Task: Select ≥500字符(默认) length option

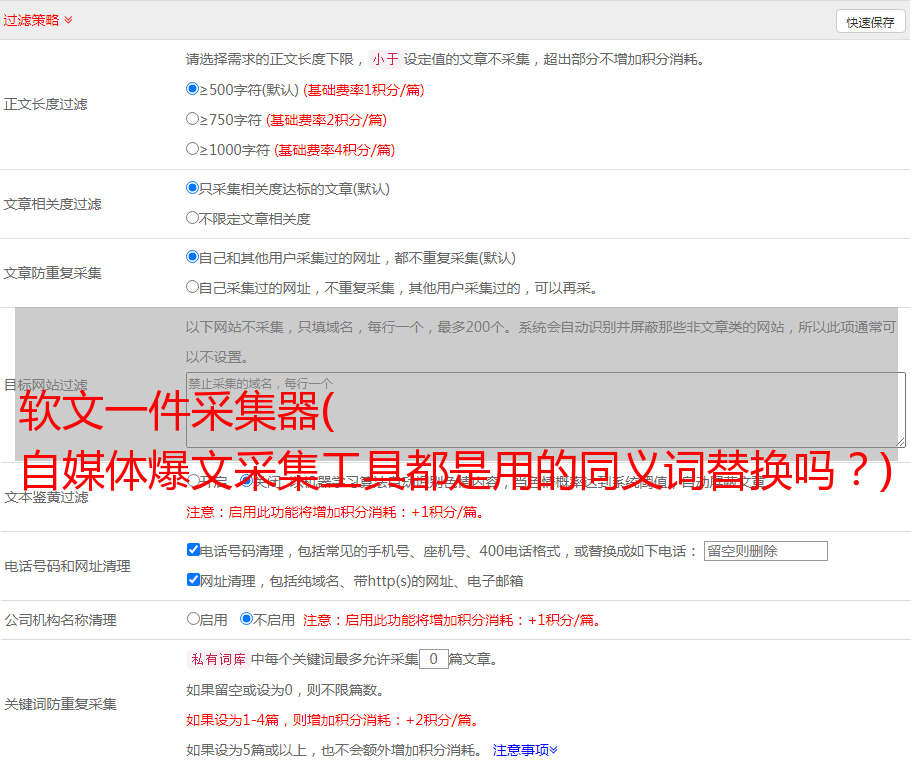Action: tap(192, 88)
